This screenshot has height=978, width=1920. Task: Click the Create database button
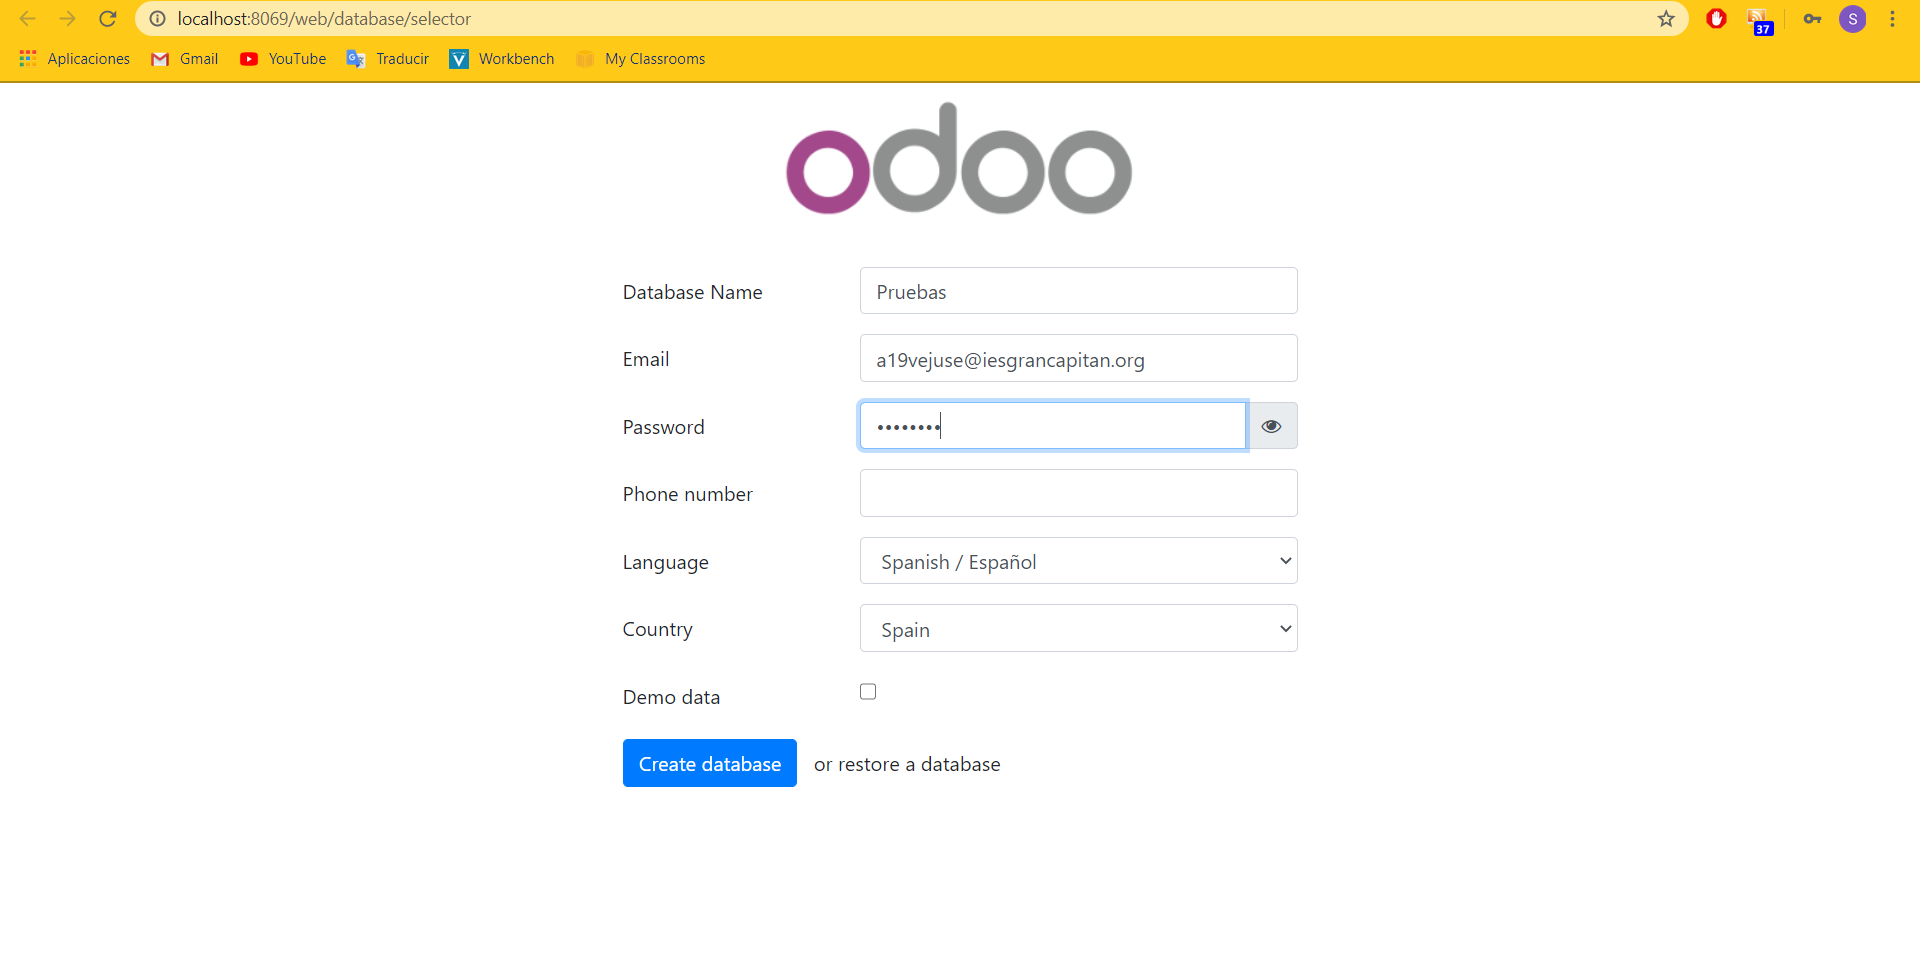[710, 763]
